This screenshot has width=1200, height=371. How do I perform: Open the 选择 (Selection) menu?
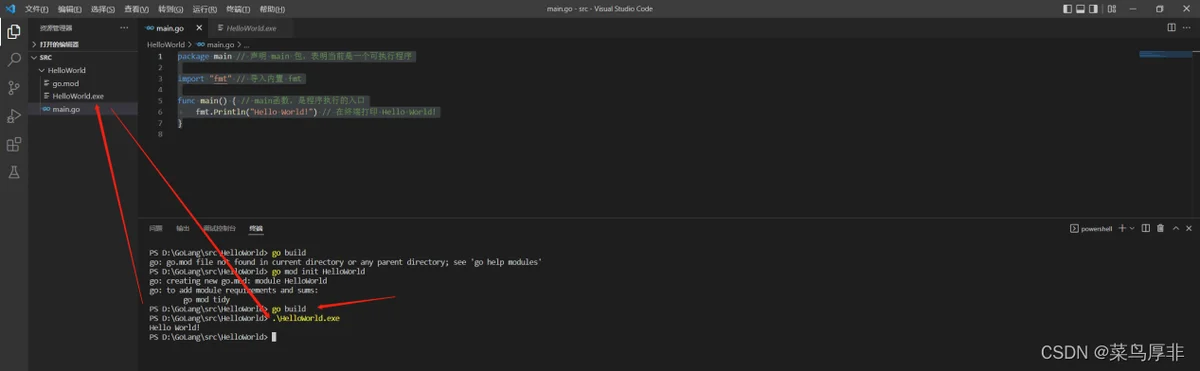[x=103, y=8]
